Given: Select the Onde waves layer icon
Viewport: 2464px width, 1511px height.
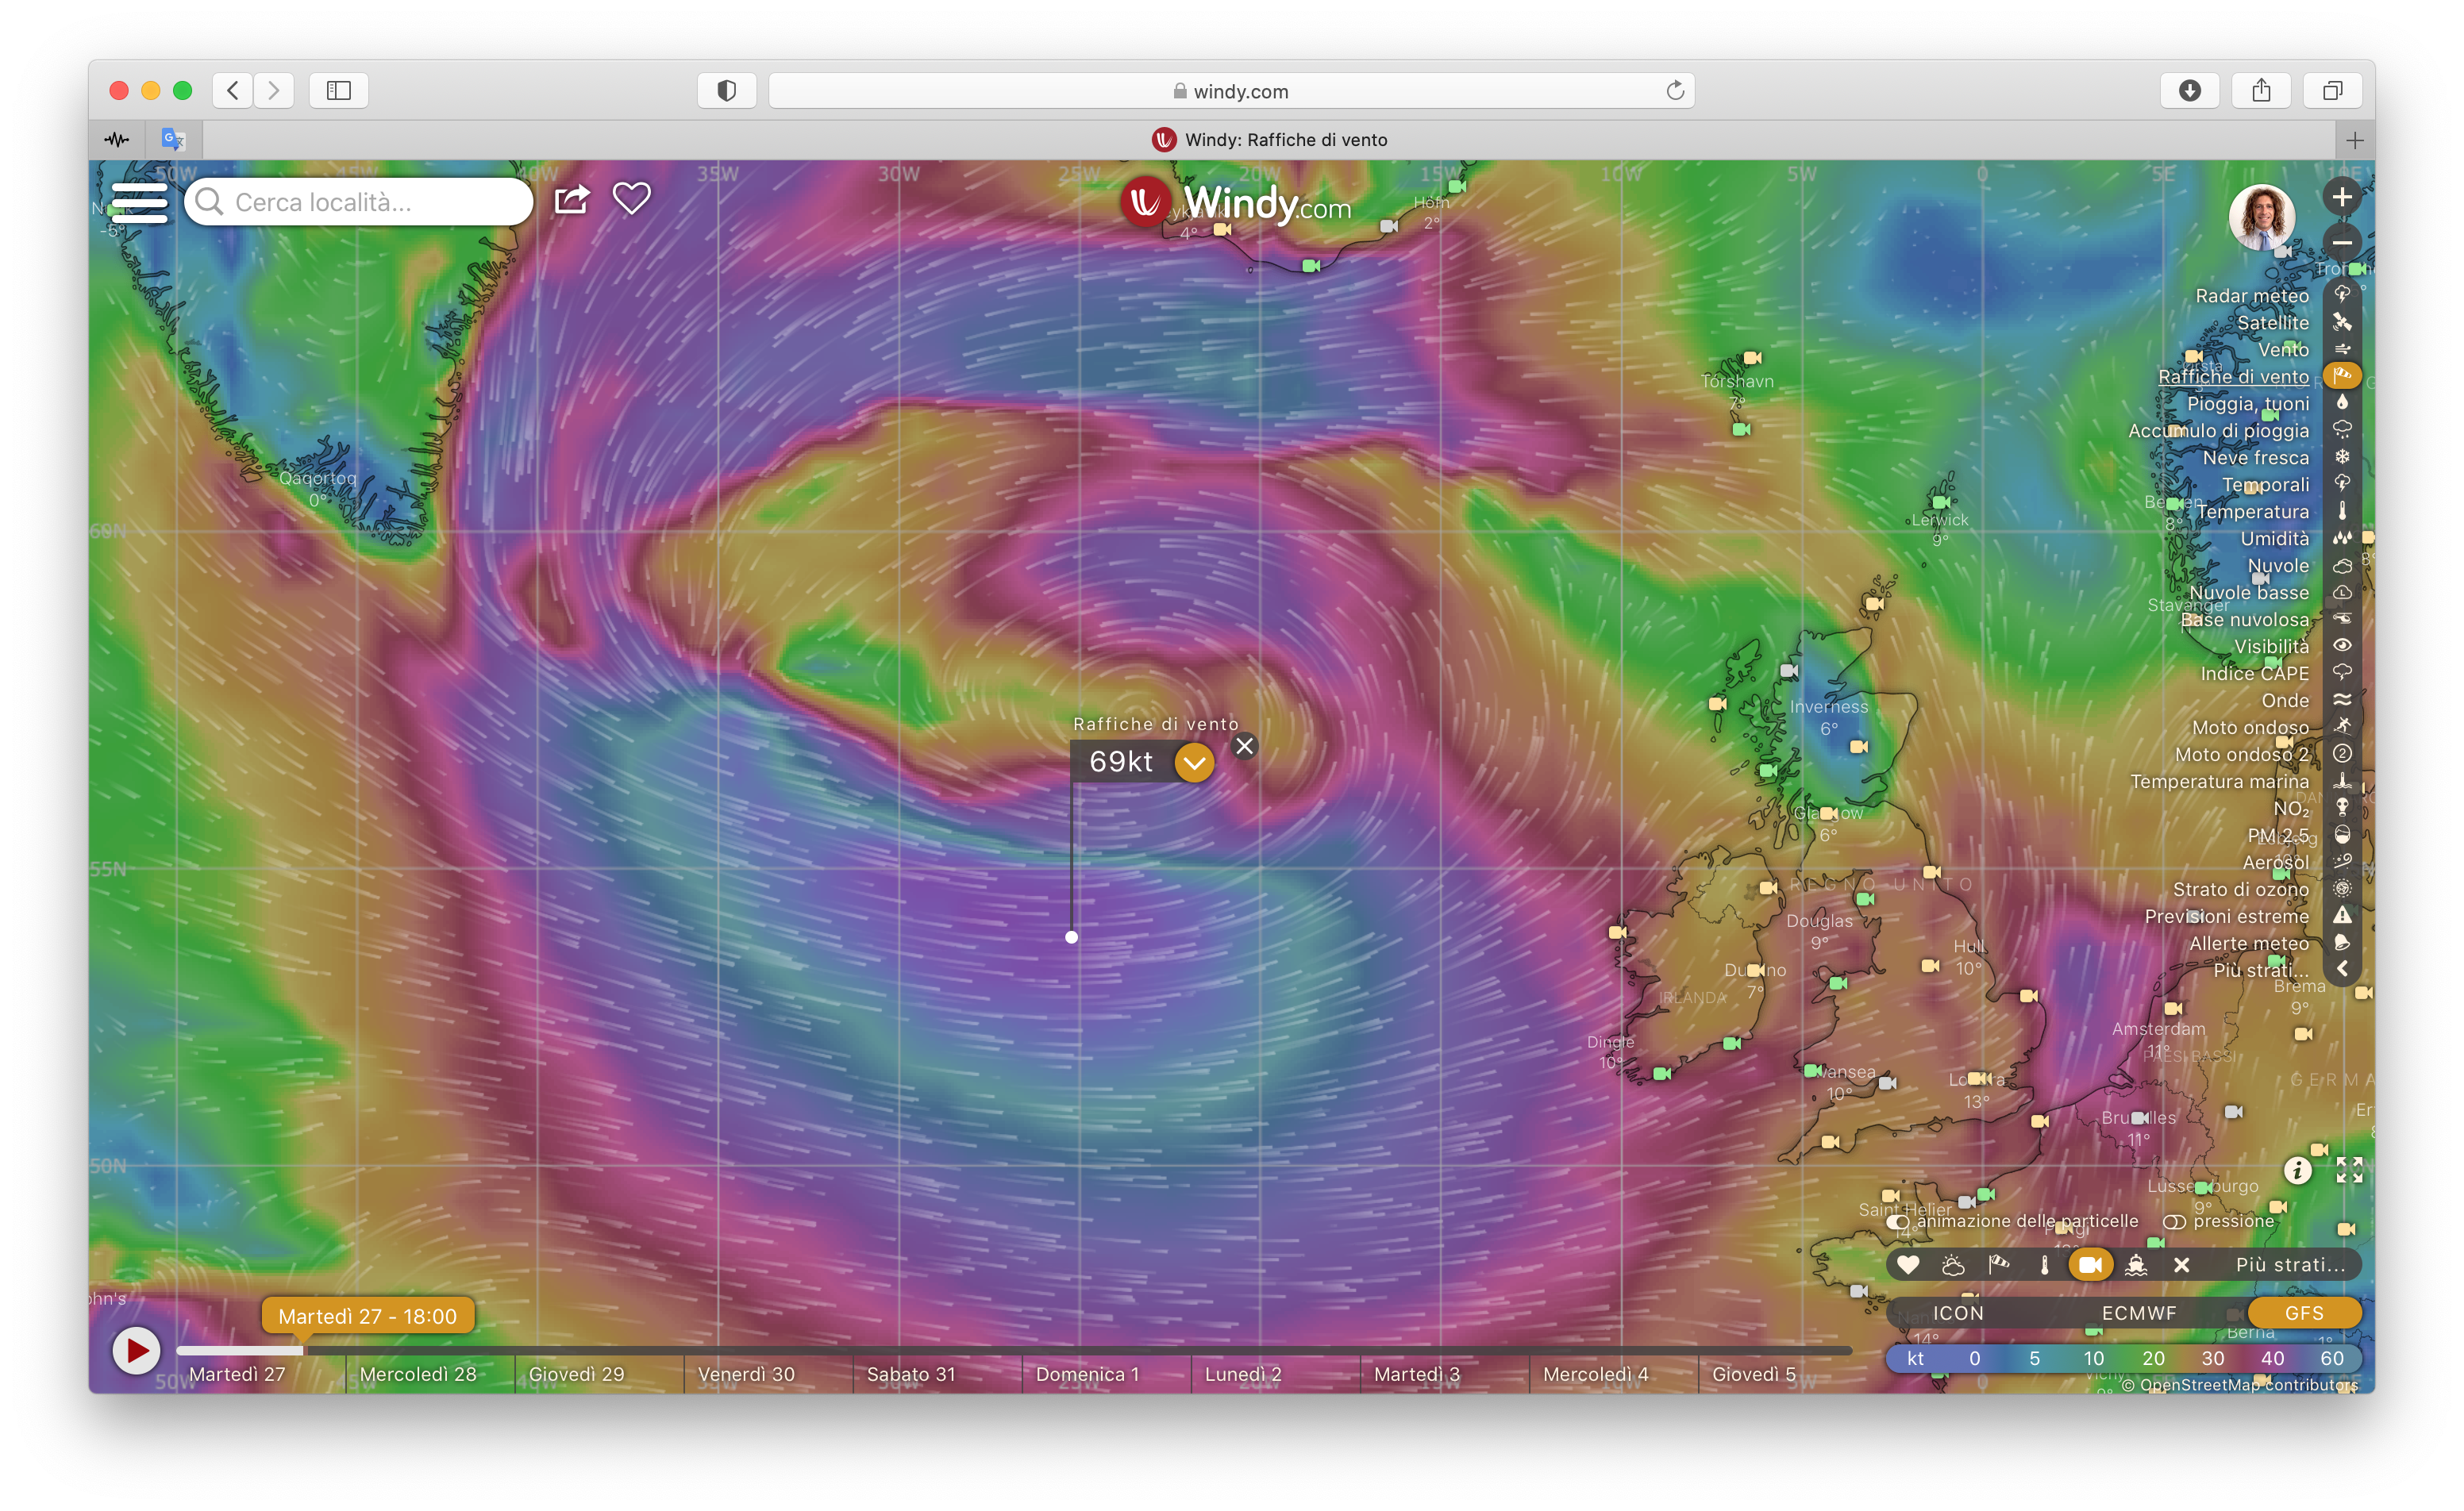Looking at the screenshot, I should (x=2342, y=700).
